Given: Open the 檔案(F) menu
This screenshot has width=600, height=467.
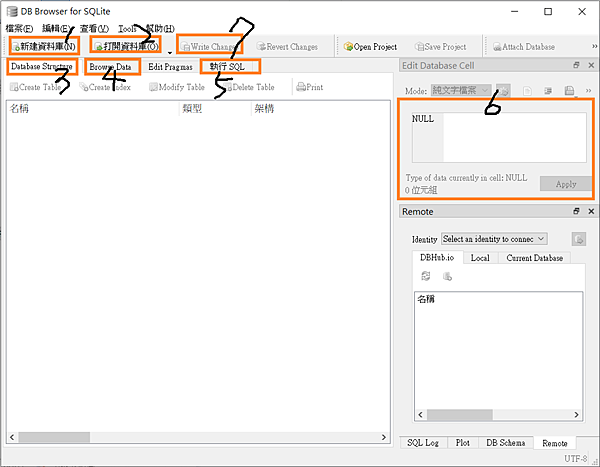Looking at the screenshot, I should (x=19, y=29).
